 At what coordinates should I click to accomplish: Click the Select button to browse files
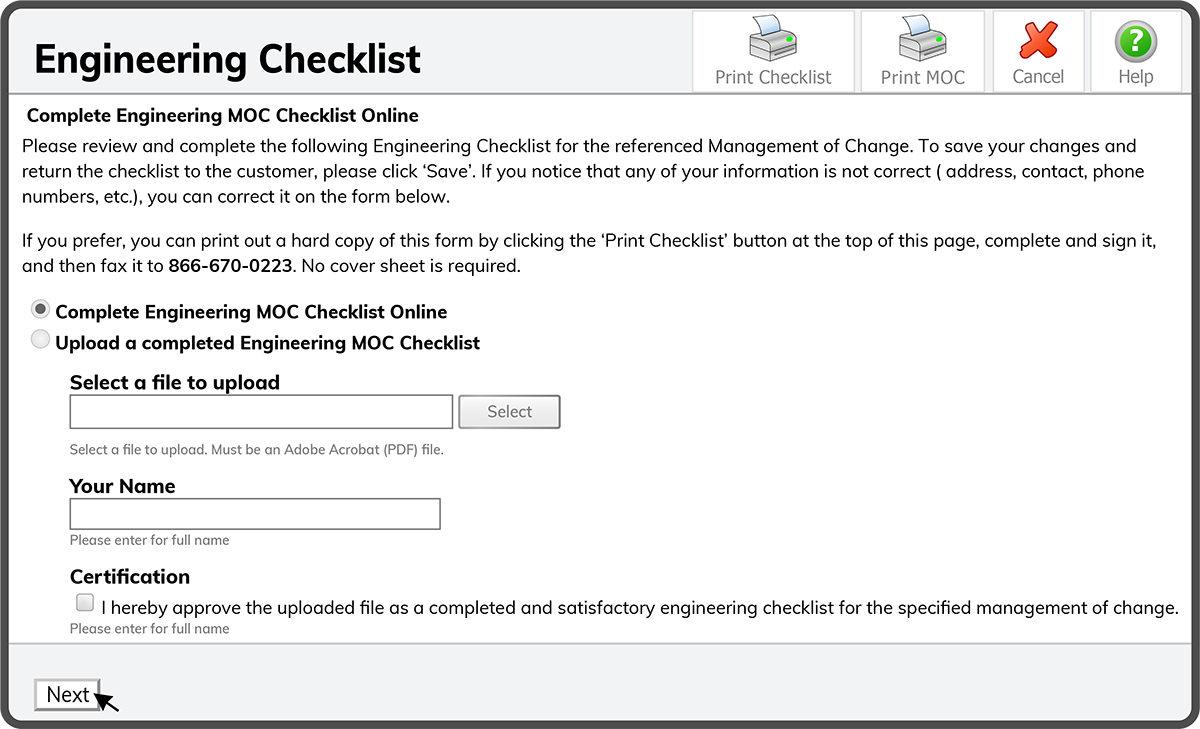click(x=509, y=411)
